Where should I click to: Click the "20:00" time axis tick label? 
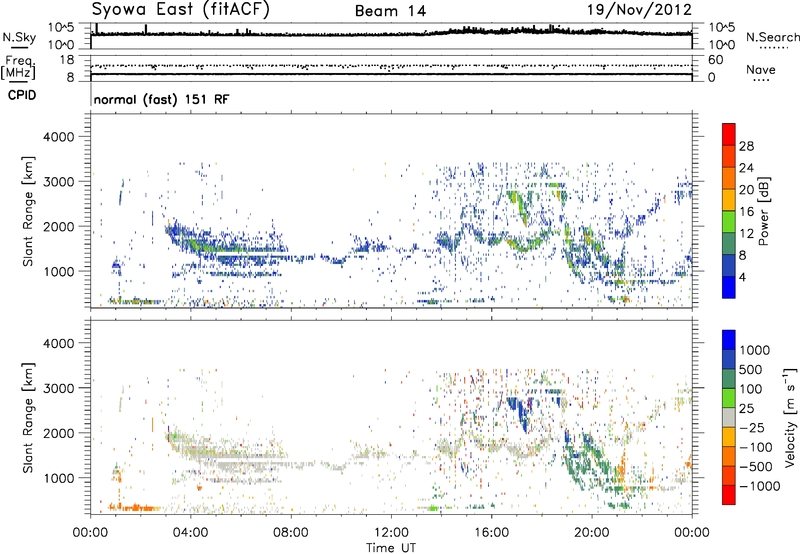coord(591,533)
